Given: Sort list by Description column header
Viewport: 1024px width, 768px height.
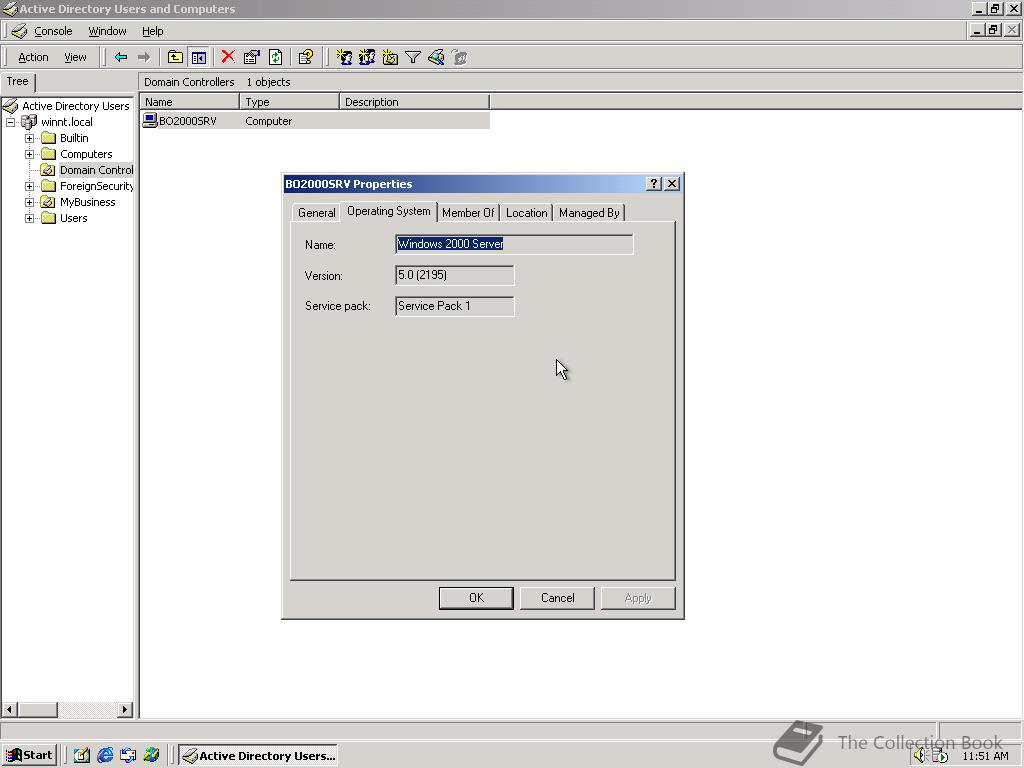Looking at the screenshot, I should [x=415, y=102].
